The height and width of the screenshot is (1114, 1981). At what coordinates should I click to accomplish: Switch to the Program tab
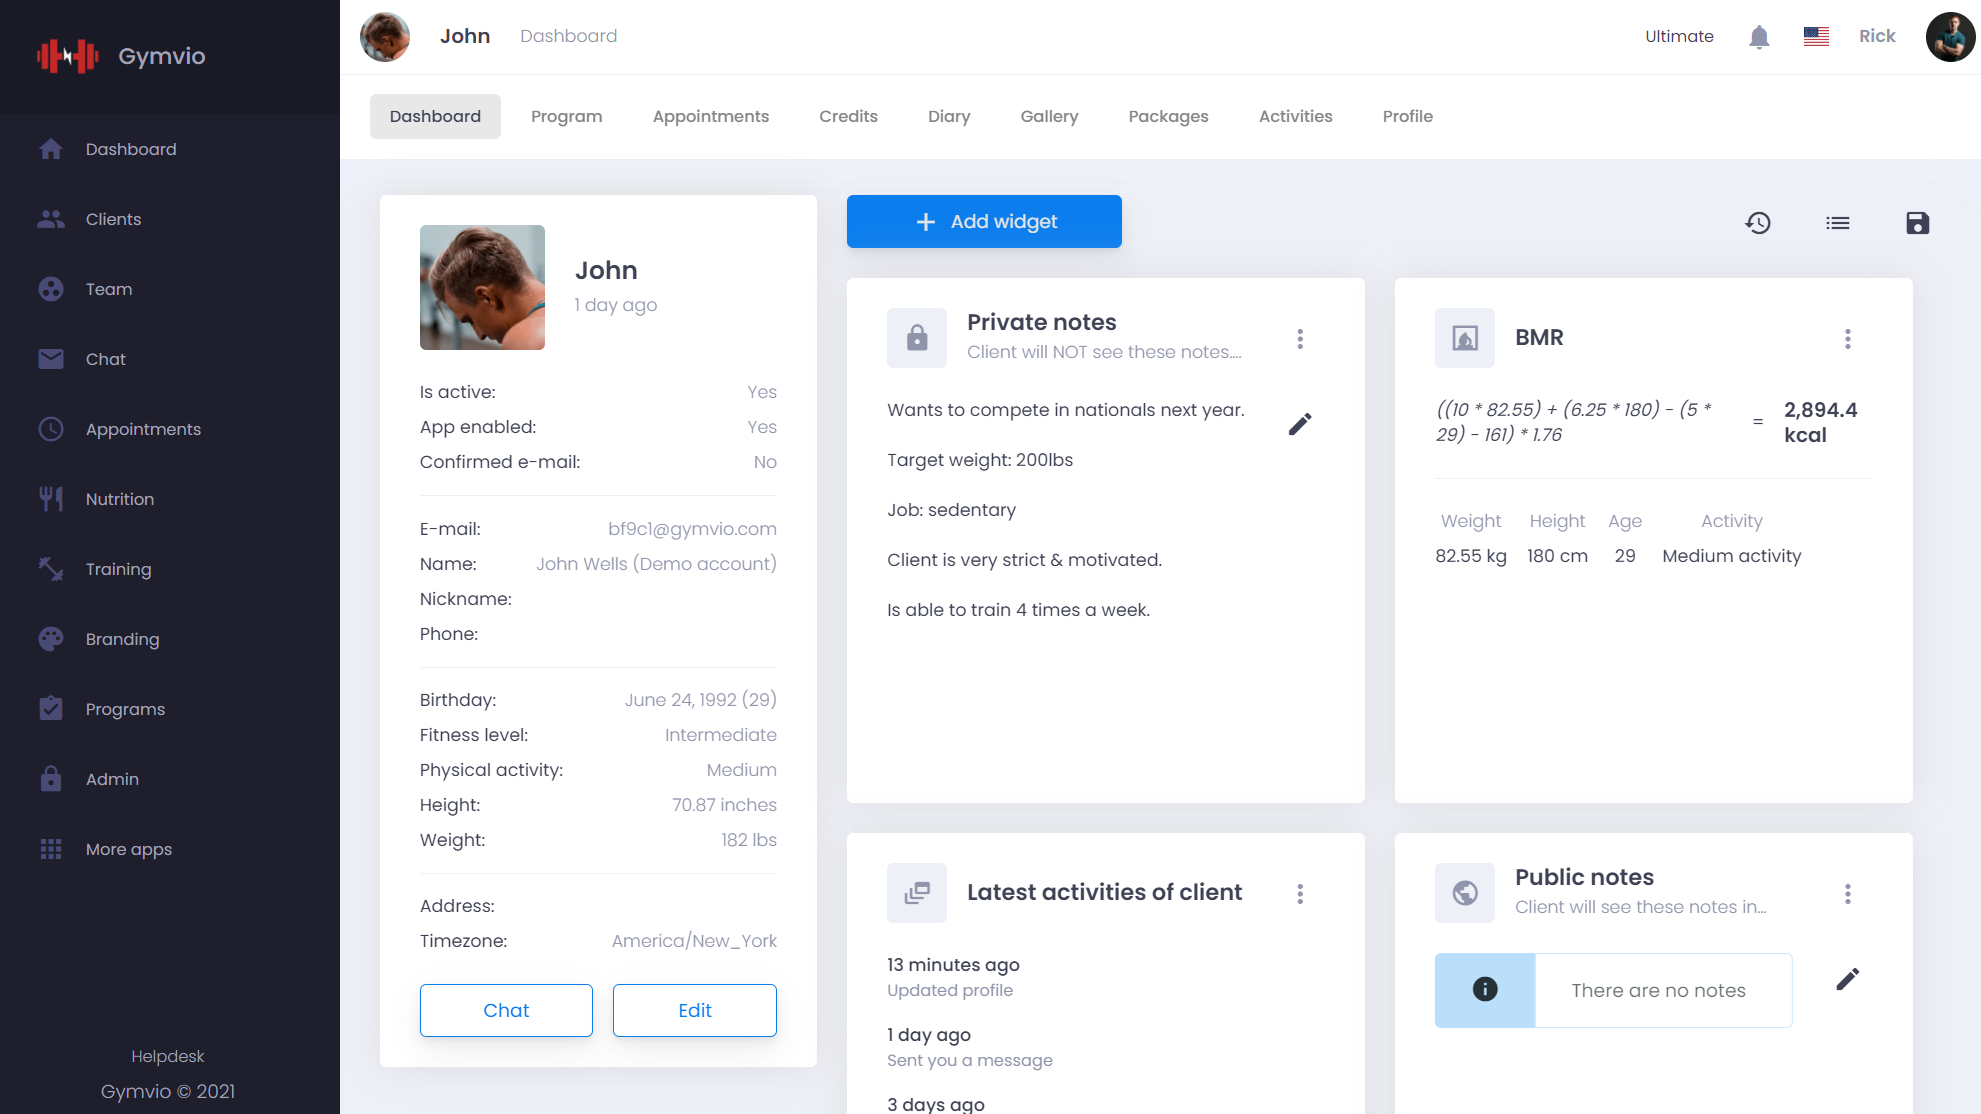click(x=566, y=116)
